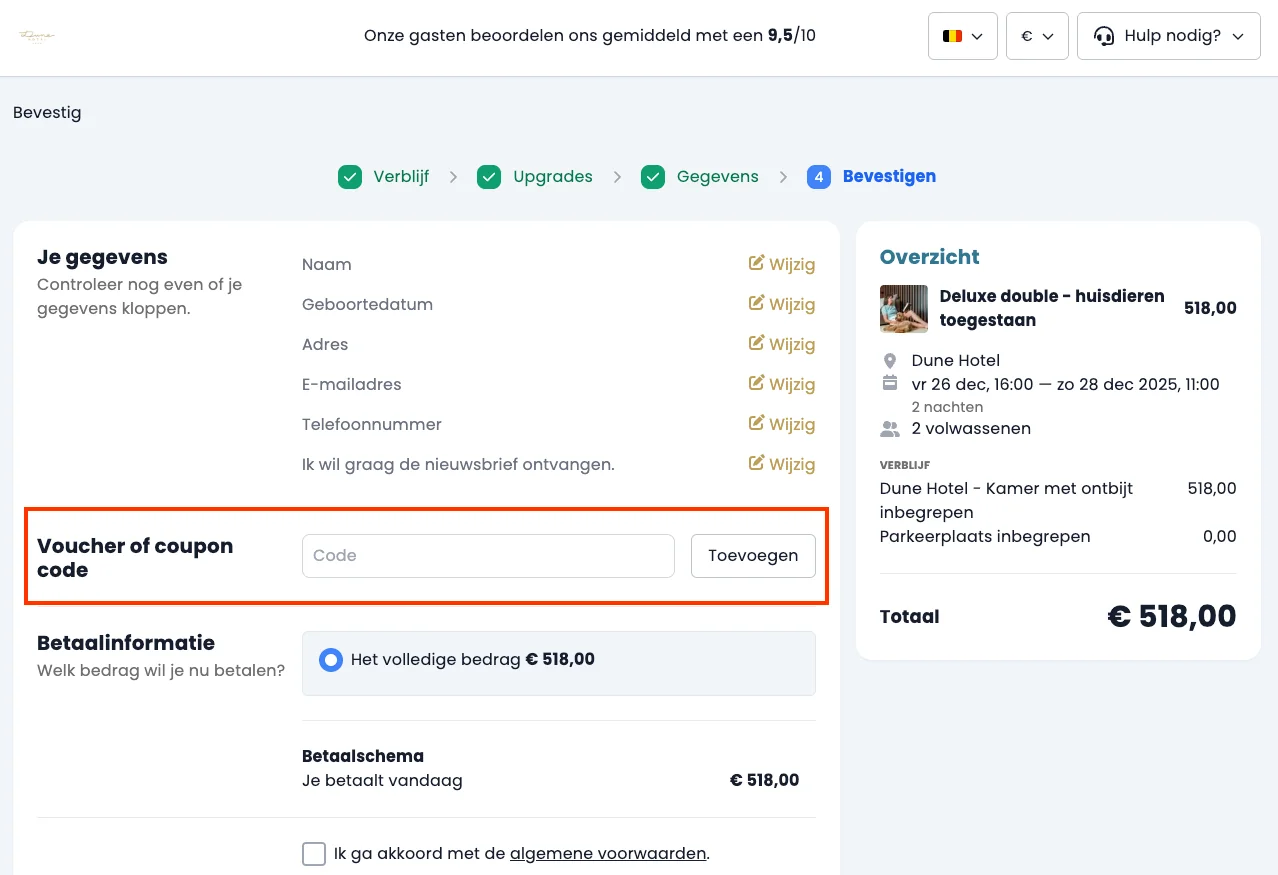The width and height of the screenshot is (1278, 875).
Task: Click the pencil icon in Adres row
Action: point(757,344)
